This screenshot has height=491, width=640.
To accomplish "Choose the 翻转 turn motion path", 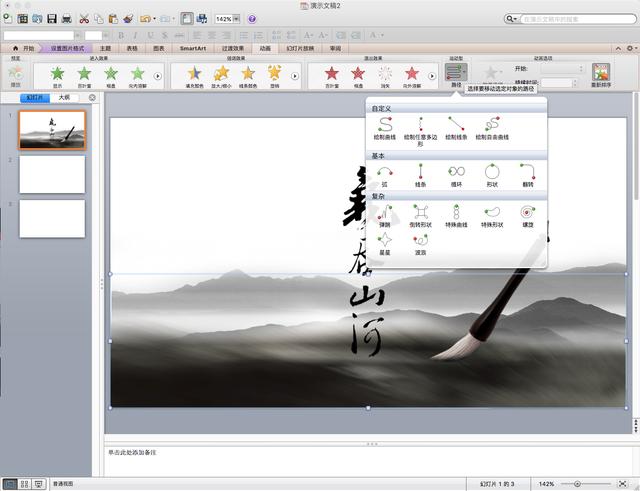I will [528, 176].
